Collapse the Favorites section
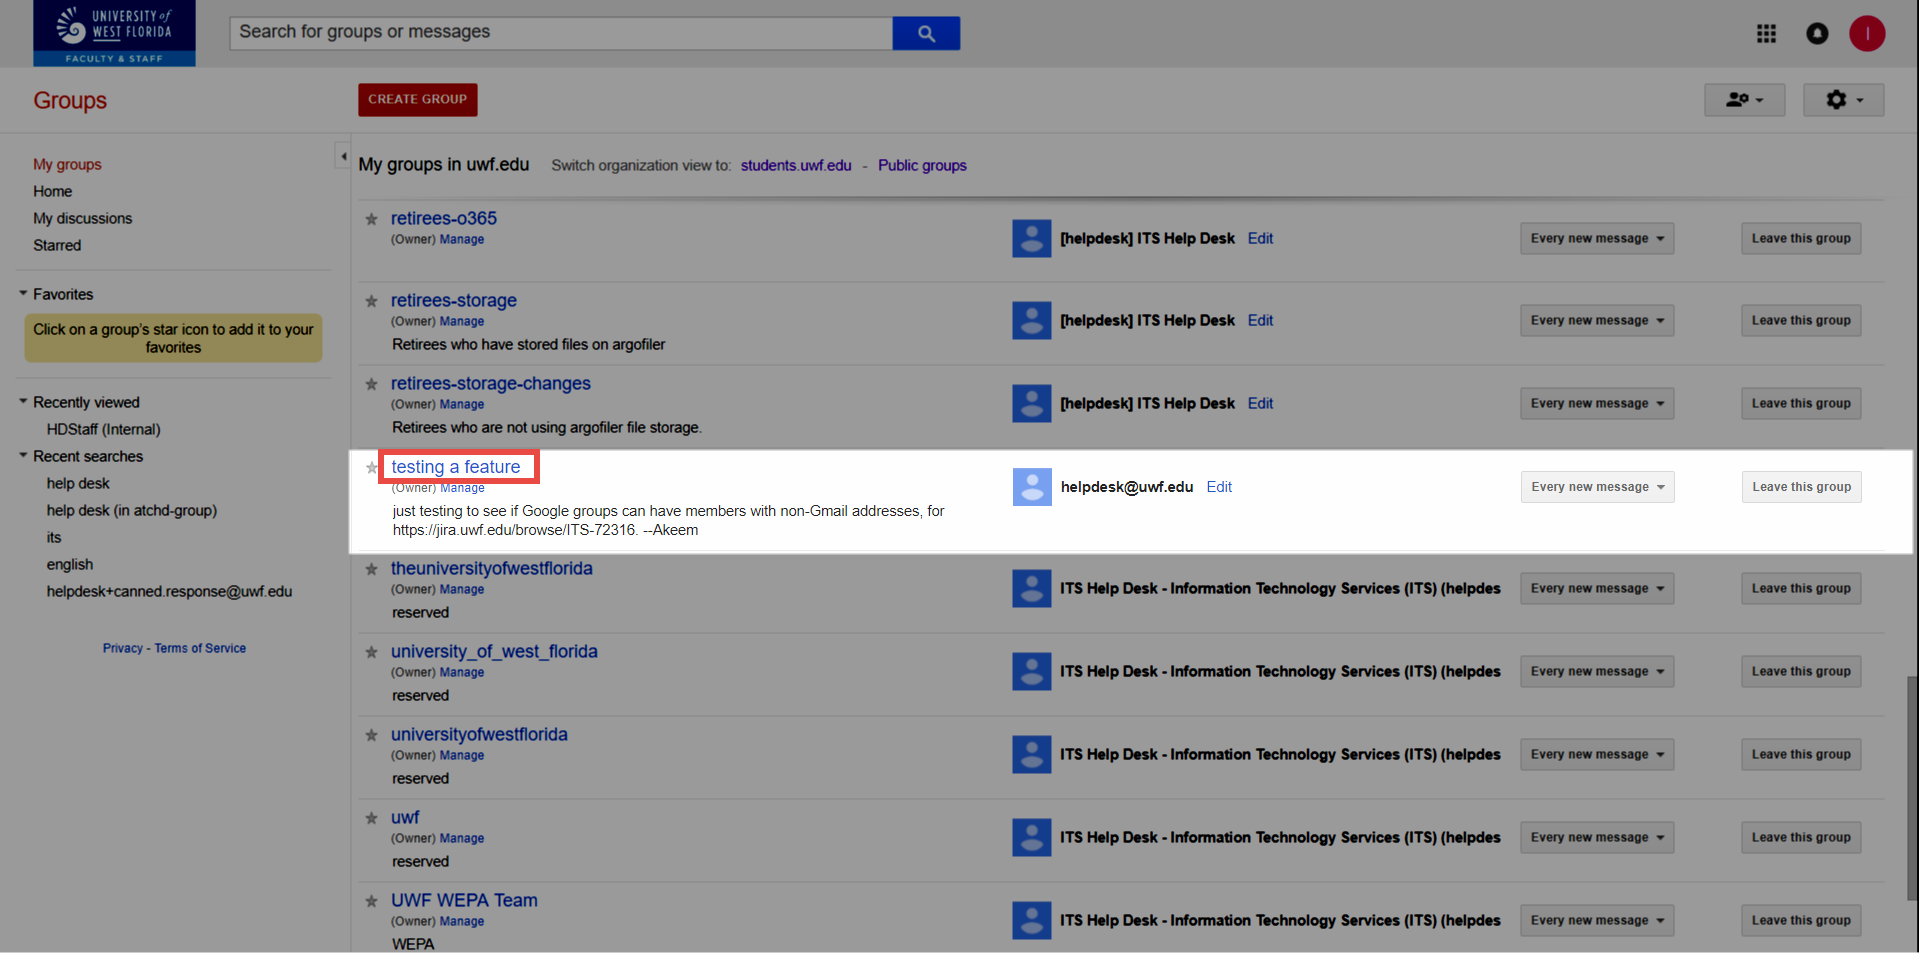The height and width of the screenshot is (954, 1919). [x=23, y=294]
